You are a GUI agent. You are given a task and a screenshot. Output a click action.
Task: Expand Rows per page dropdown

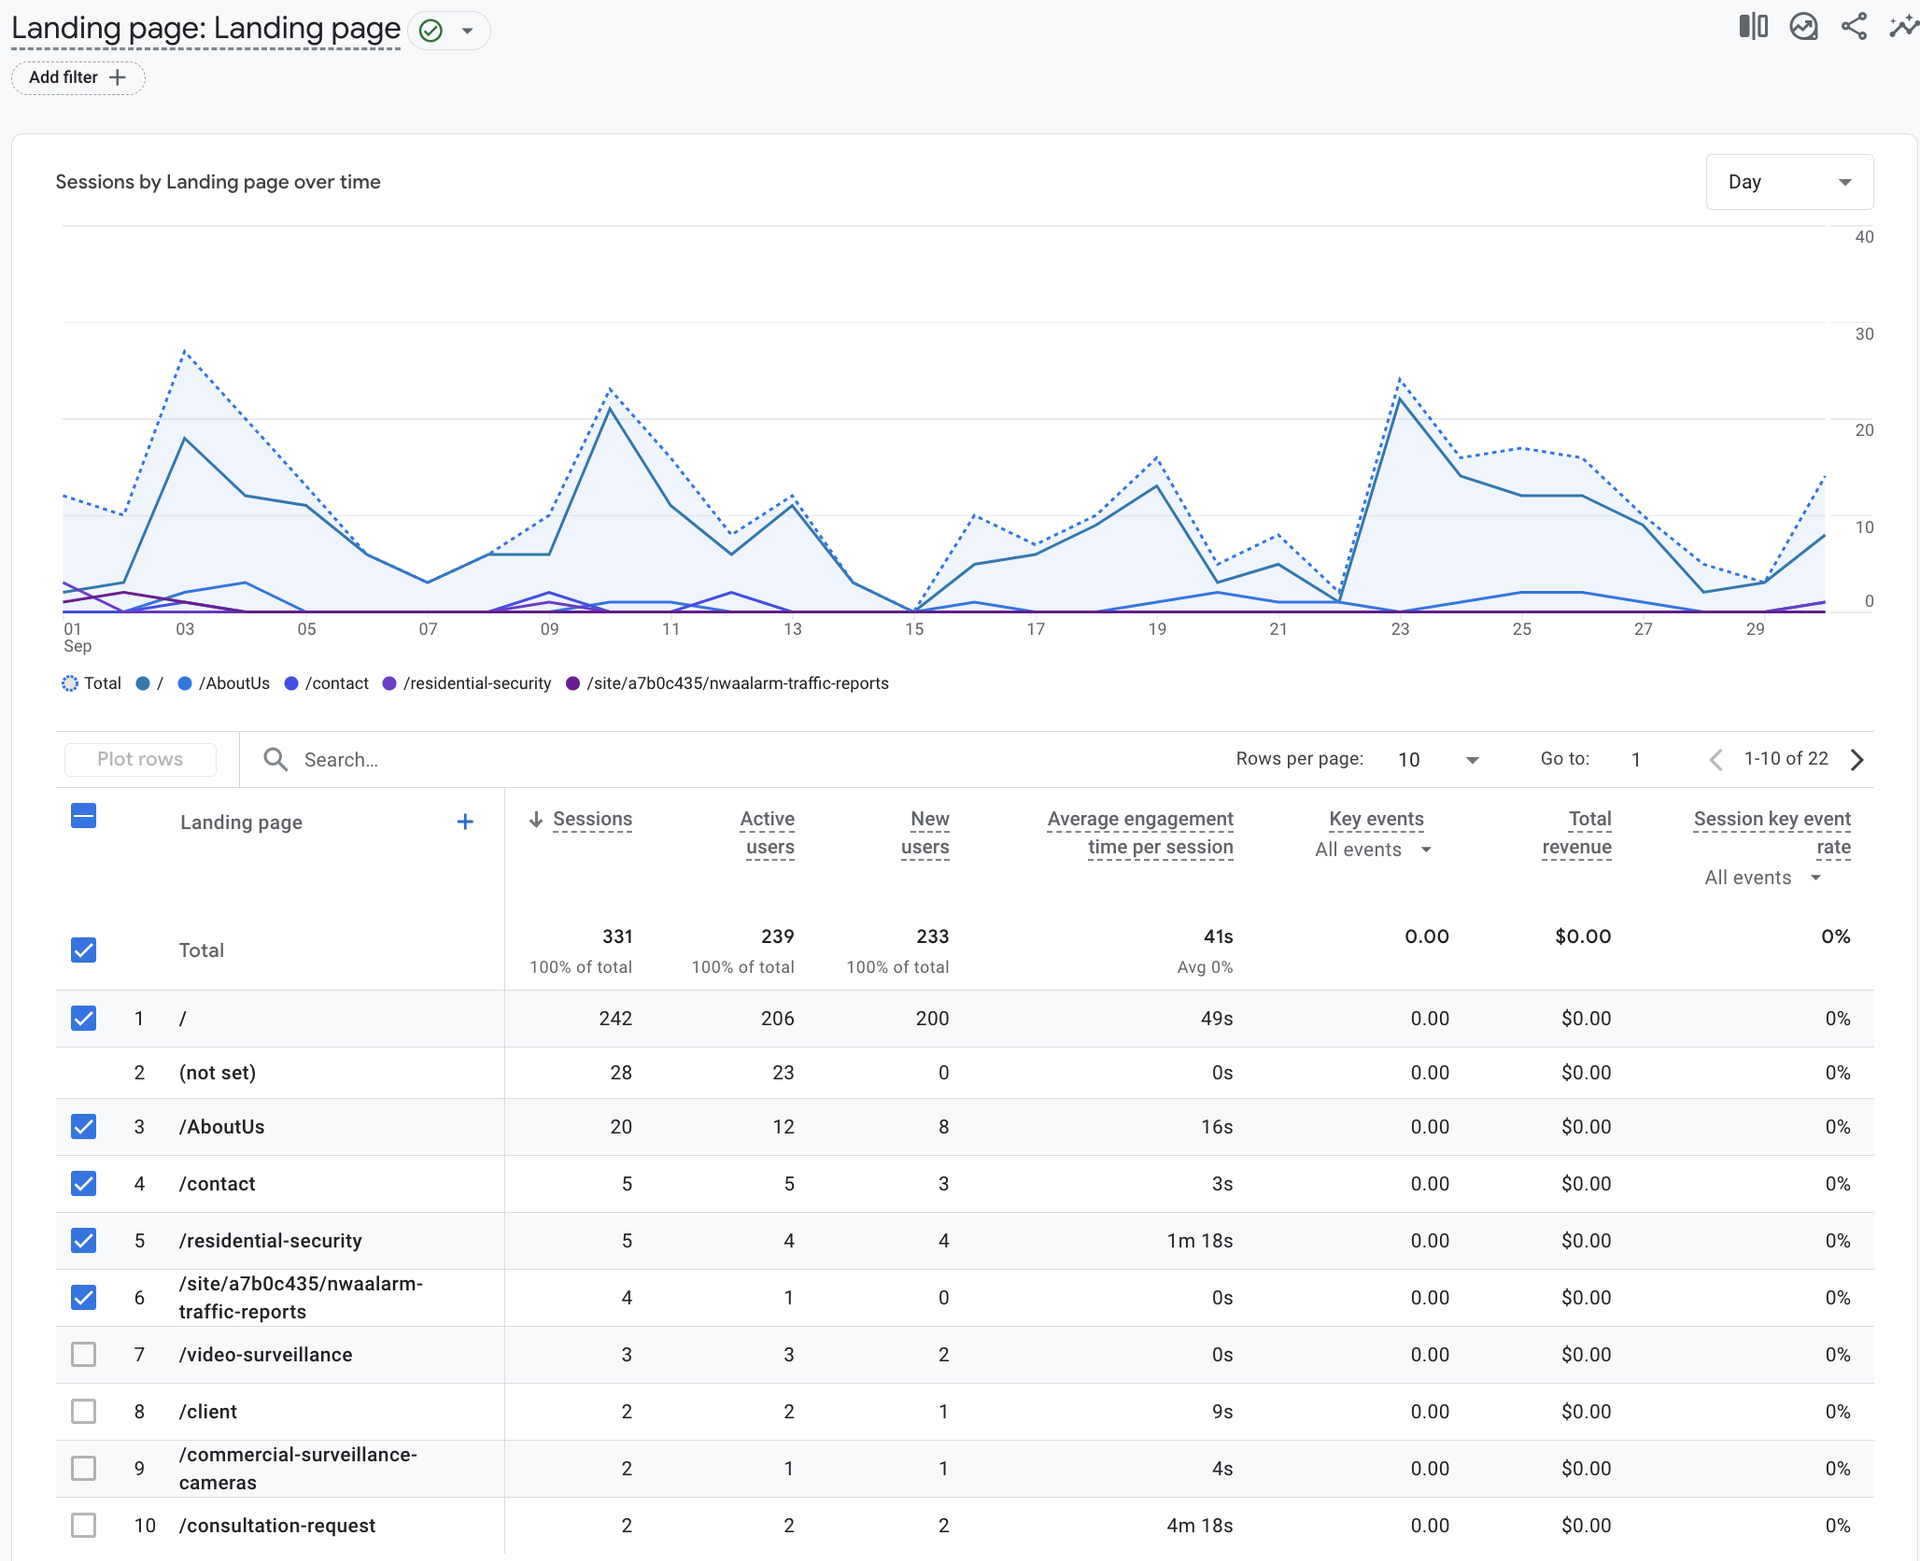coord(1438,760)
